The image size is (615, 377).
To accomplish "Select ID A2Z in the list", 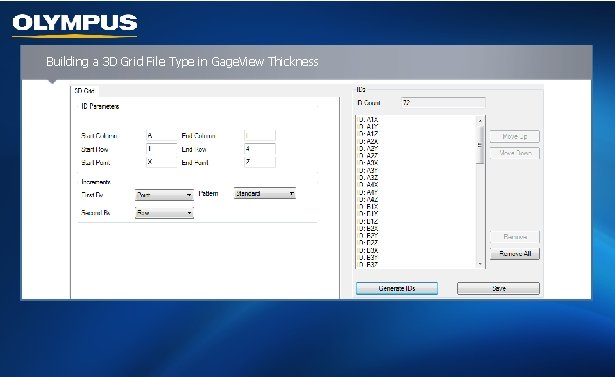I will pos(368,156).
